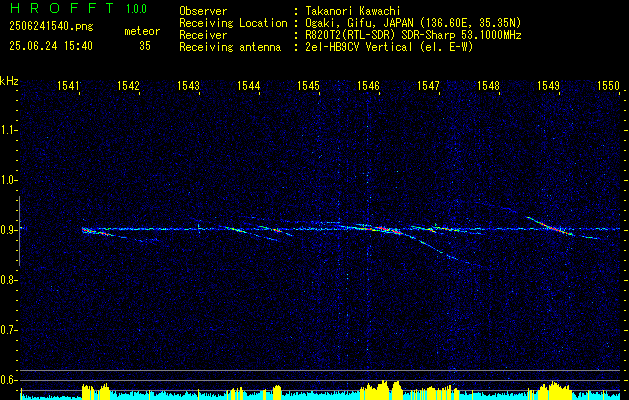Click the 1545 time marker
629x400 pixels.
[x=308, y=85]
